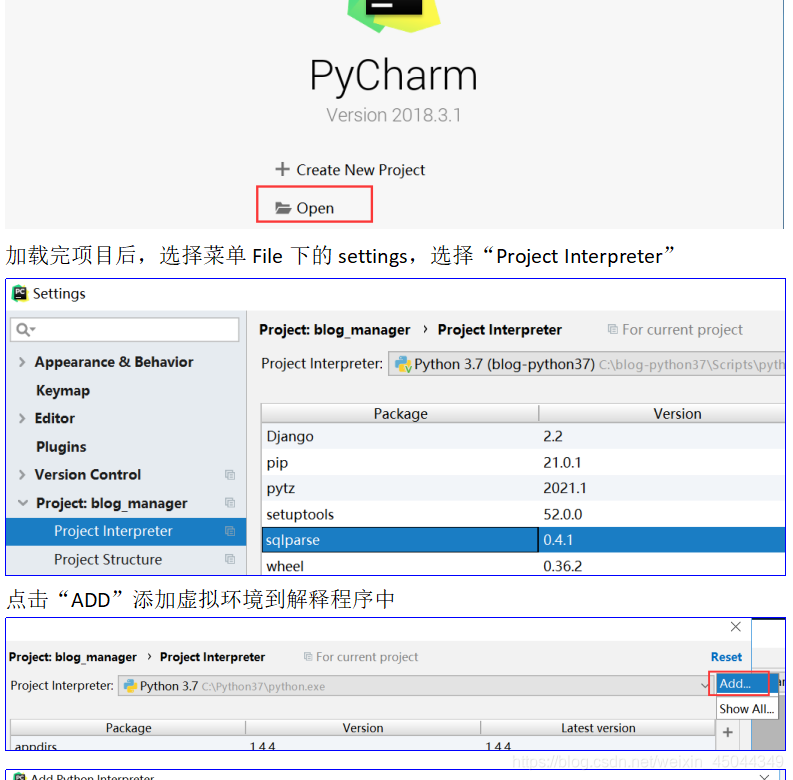
Task: Click the For current project icon in lower dialog
Action: pos(307,657)
